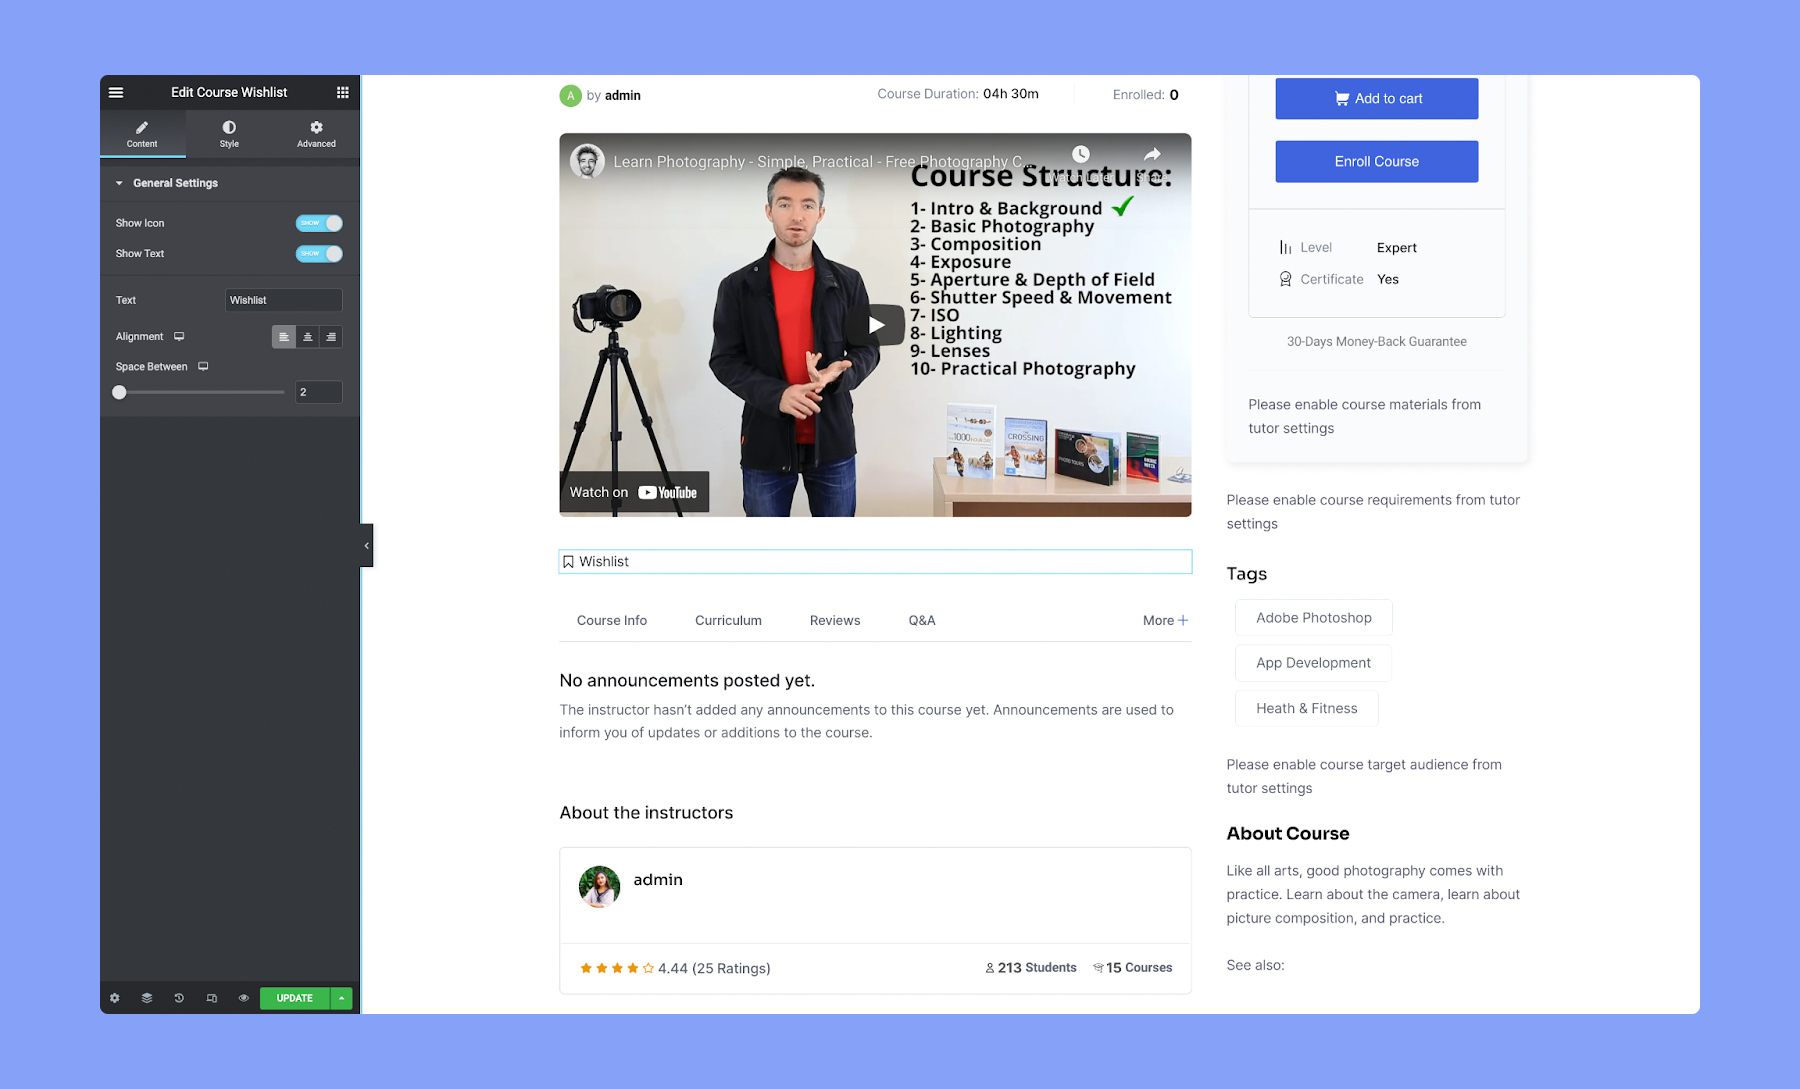
Task: Click the Watch Later clock icon
Action: coord(1081,154)
